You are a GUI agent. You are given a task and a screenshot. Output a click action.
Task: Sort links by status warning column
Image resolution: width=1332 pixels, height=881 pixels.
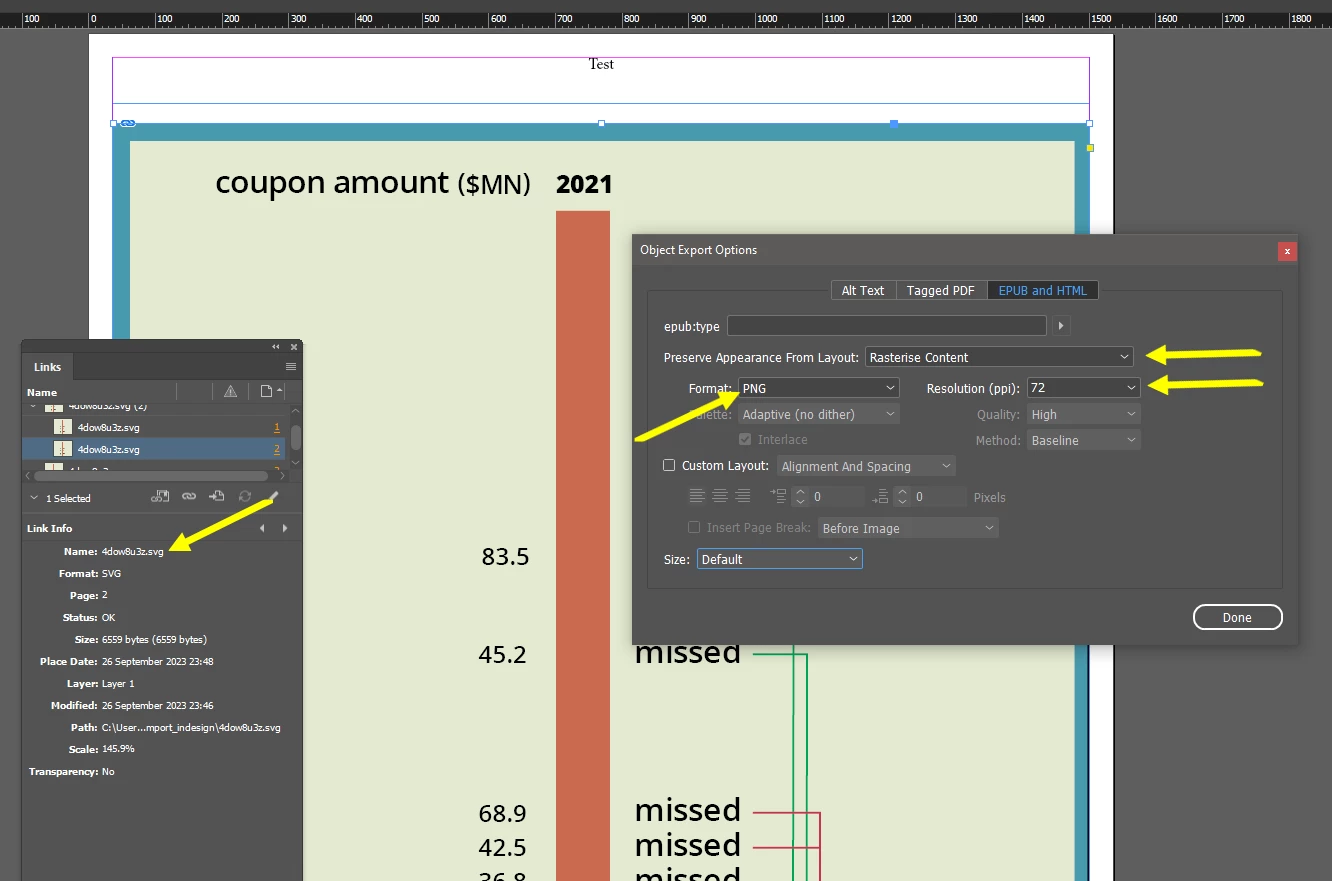(230, 392)
